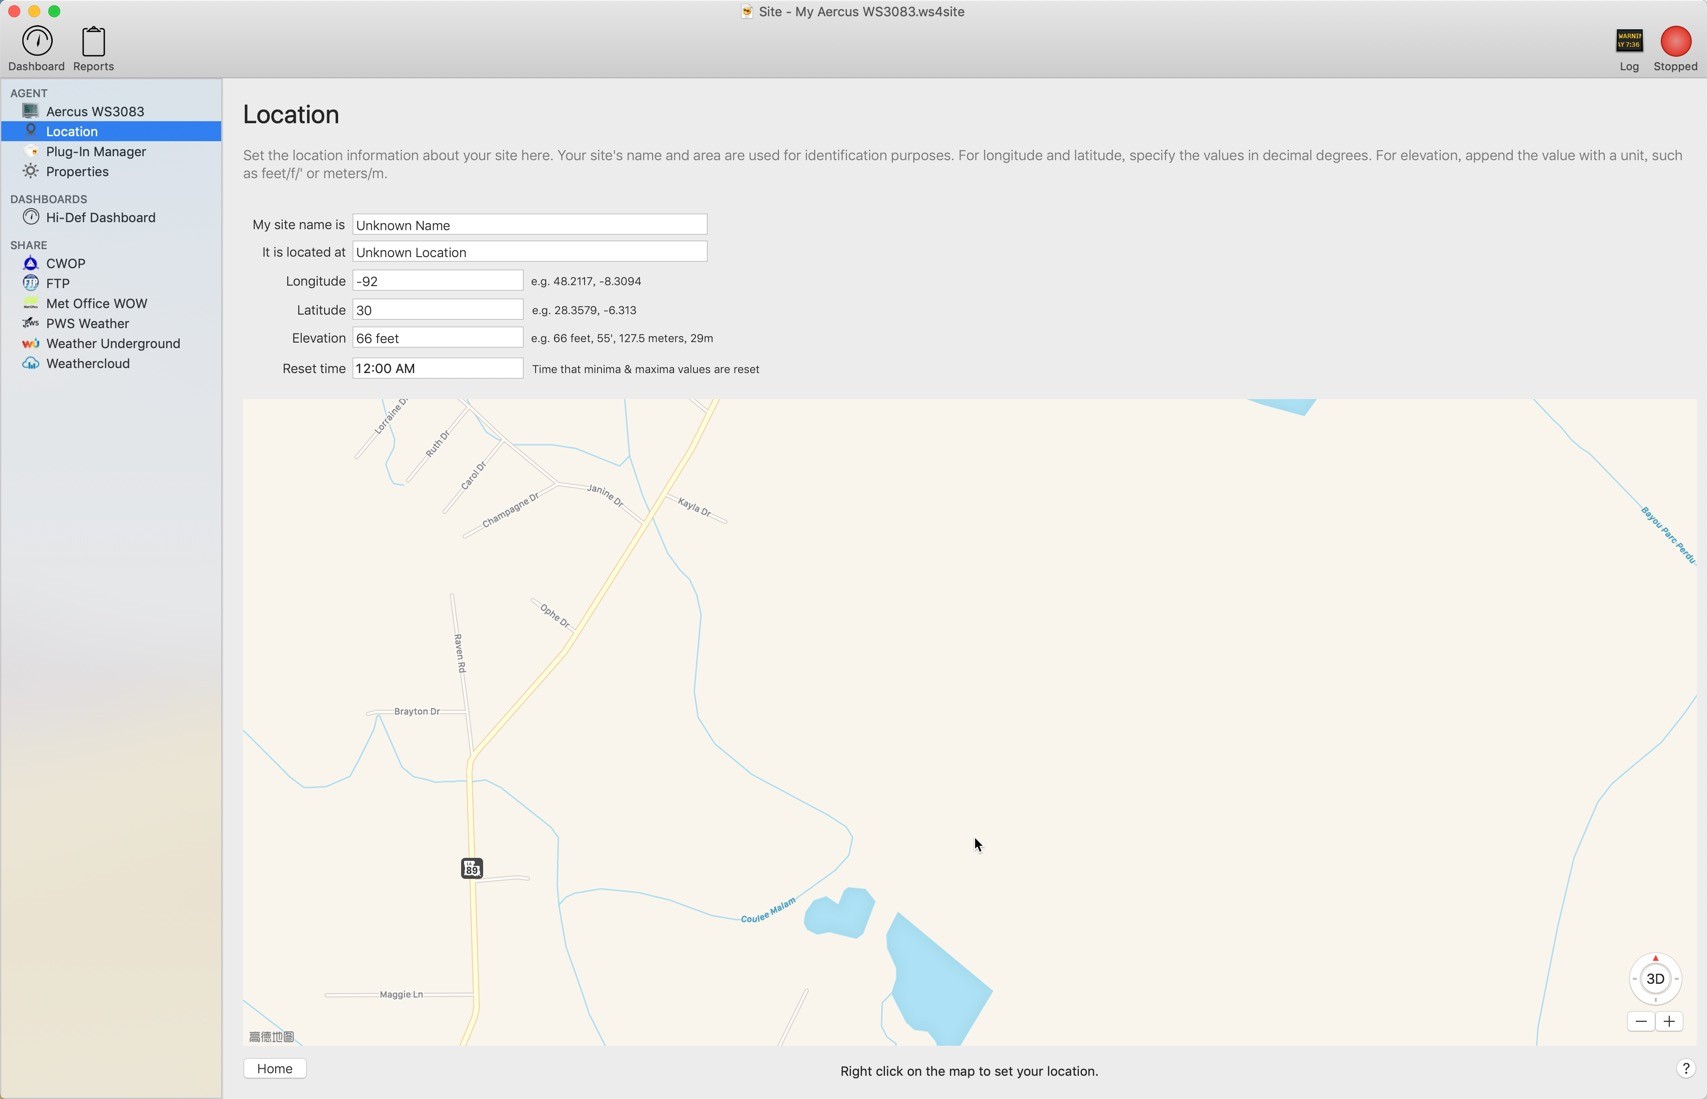Click the 'Location' page heading

coord(291,115)
